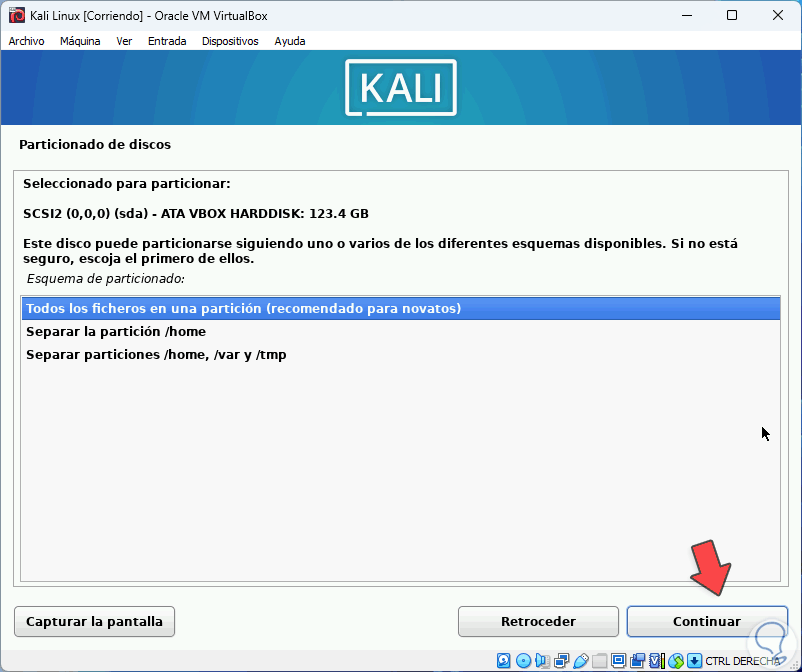Click the display settings status icon
The width and height of the screenshot is (802, 672).
(618, 660)
